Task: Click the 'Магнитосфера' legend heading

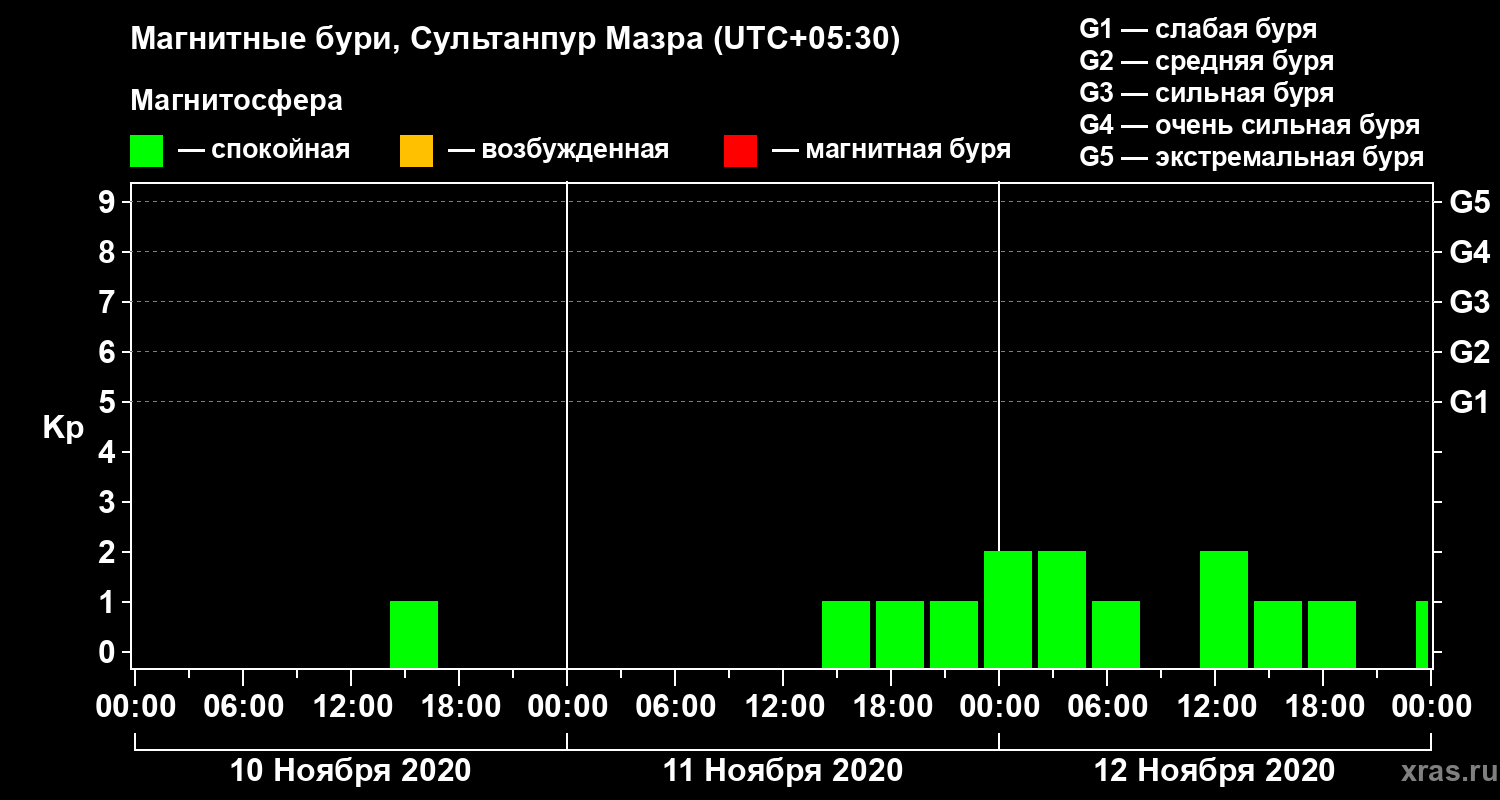Action: [x=237, y=101]
